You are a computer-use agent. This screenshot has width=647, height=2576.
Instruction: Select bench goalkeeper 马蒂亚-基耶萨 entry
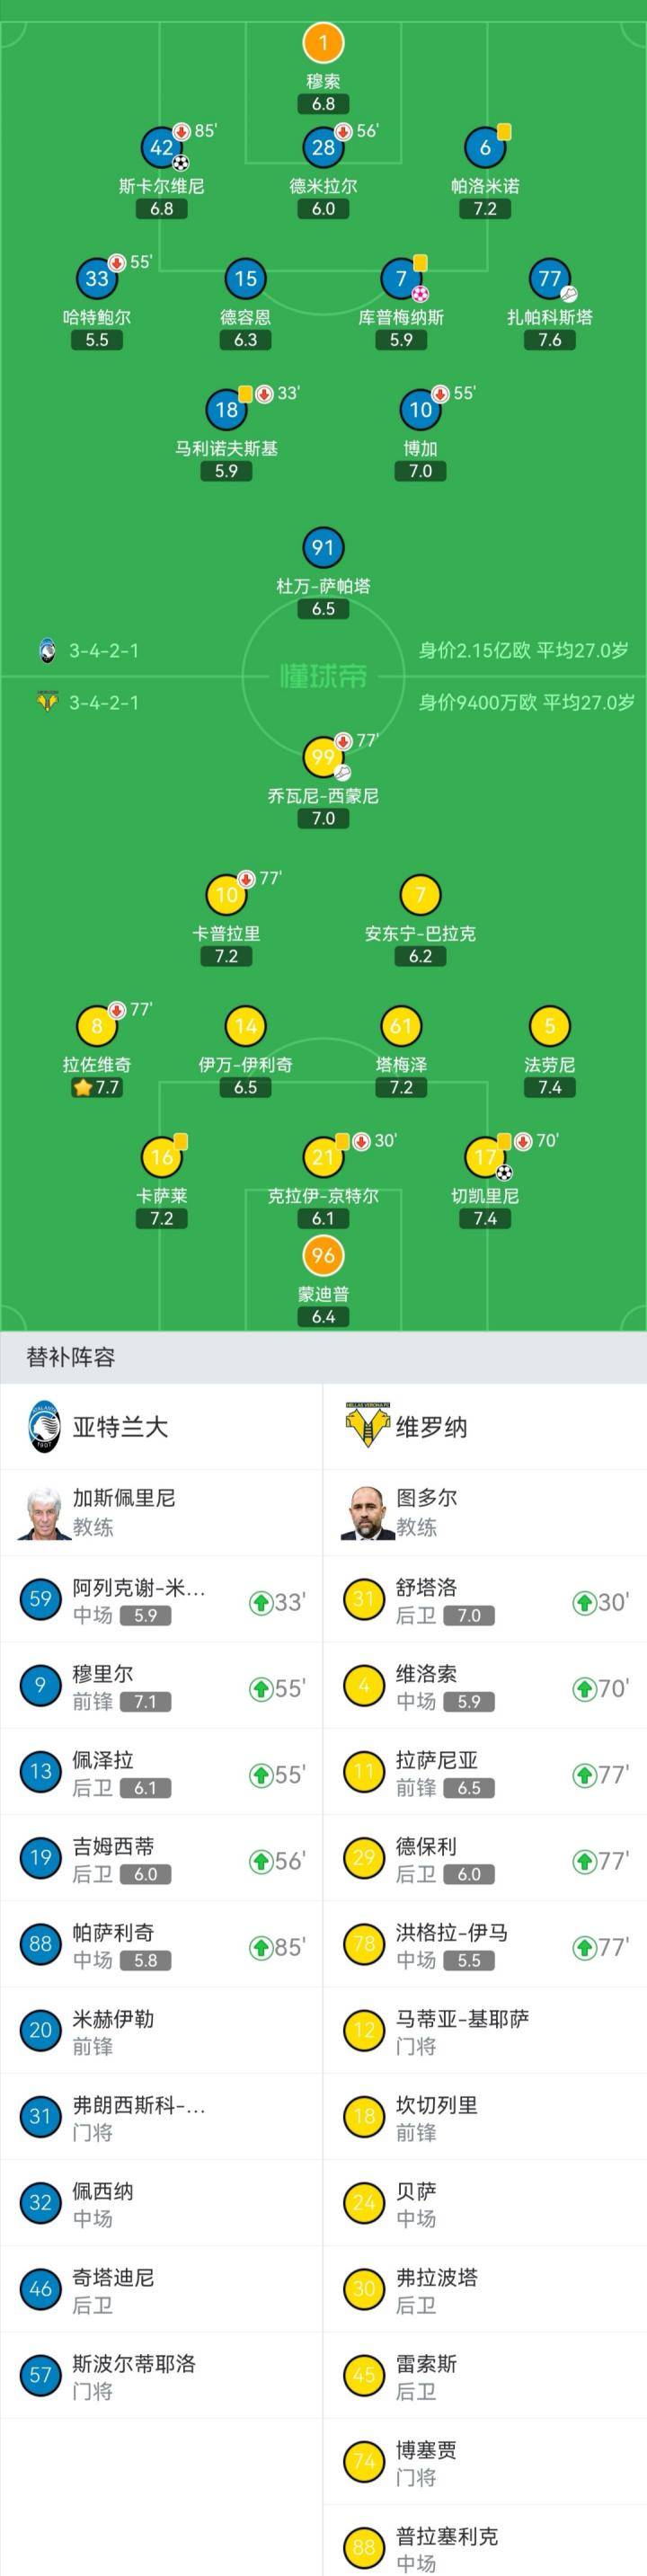click(x=485, y=2031)
